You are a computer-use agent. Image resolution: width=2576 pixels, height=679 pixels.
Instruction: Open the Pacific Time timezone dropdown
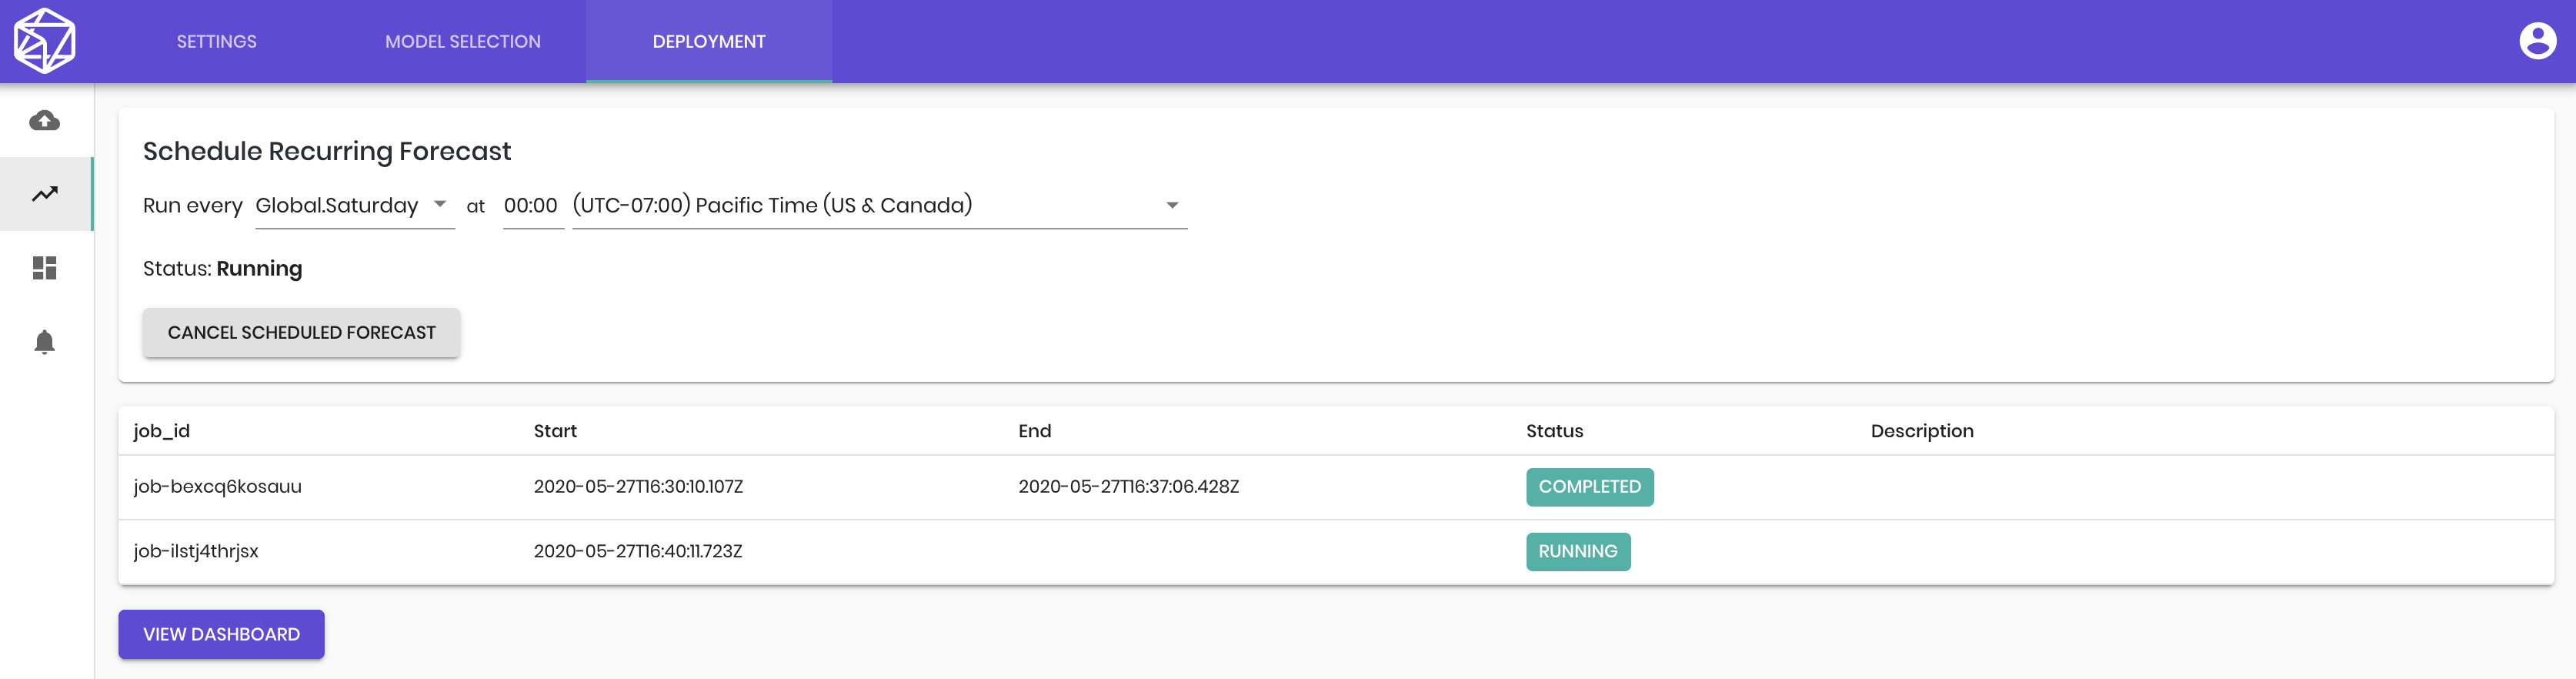[879, 205]
